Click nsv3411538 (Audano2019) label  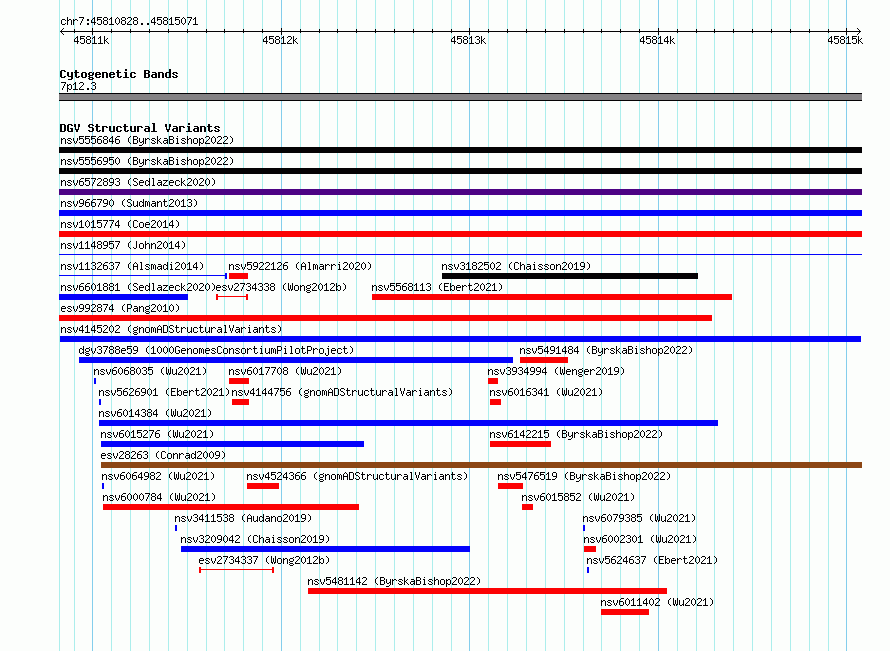(243, 518)
